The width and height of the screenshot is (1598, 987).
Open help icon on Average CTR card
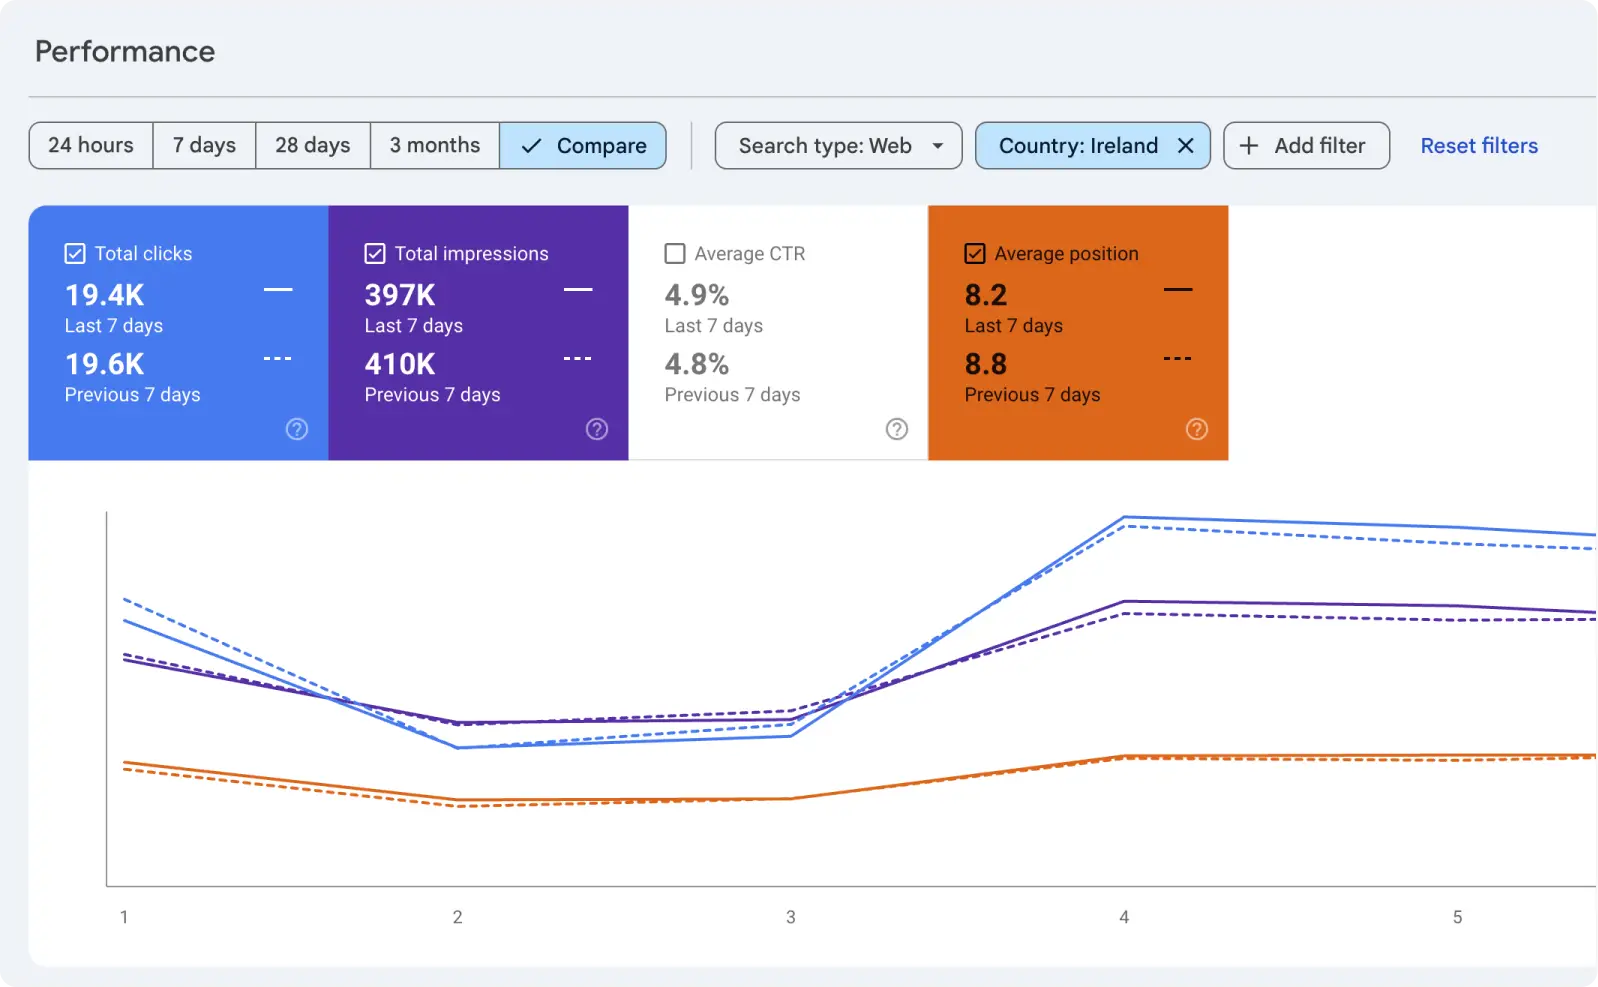tap(897, 429)
